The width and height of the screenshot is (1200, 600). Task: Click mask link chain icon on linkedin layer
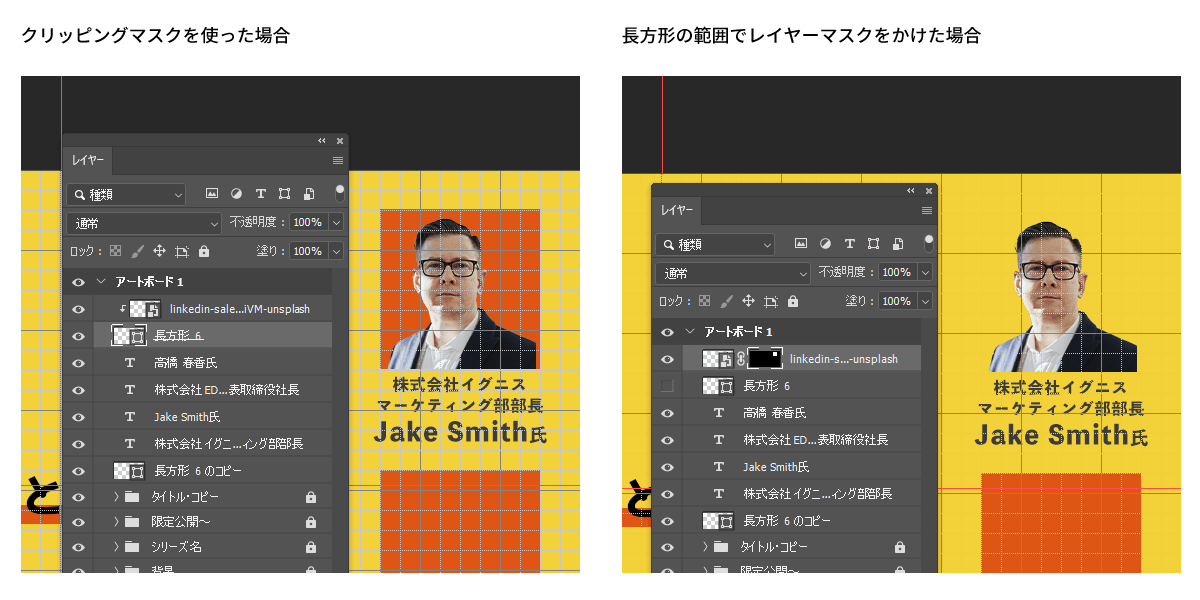point(741,358)
